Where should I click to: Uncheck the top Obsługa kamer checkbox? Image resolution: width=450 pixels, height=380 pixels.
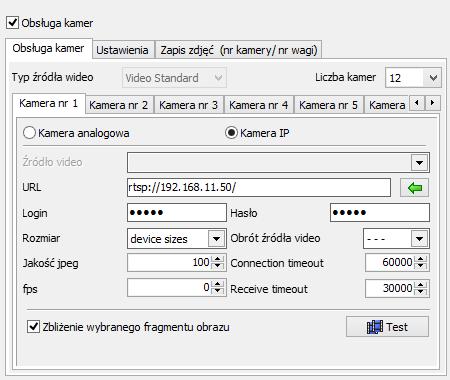[12, 23]
